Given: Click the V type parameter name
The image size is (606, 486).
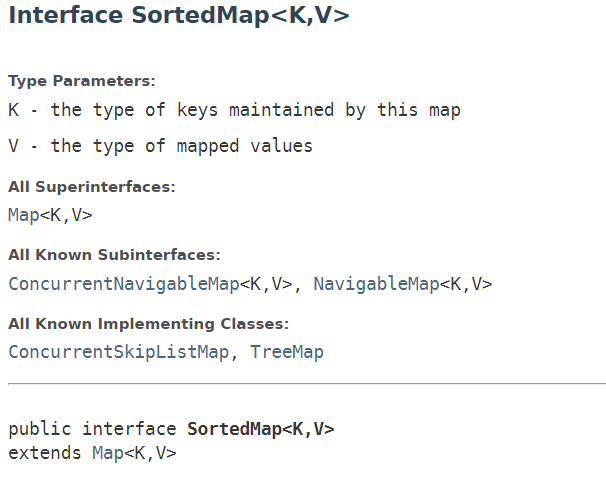Looking at the screenshot, I should pyautogui.click(x=13, y=146).
